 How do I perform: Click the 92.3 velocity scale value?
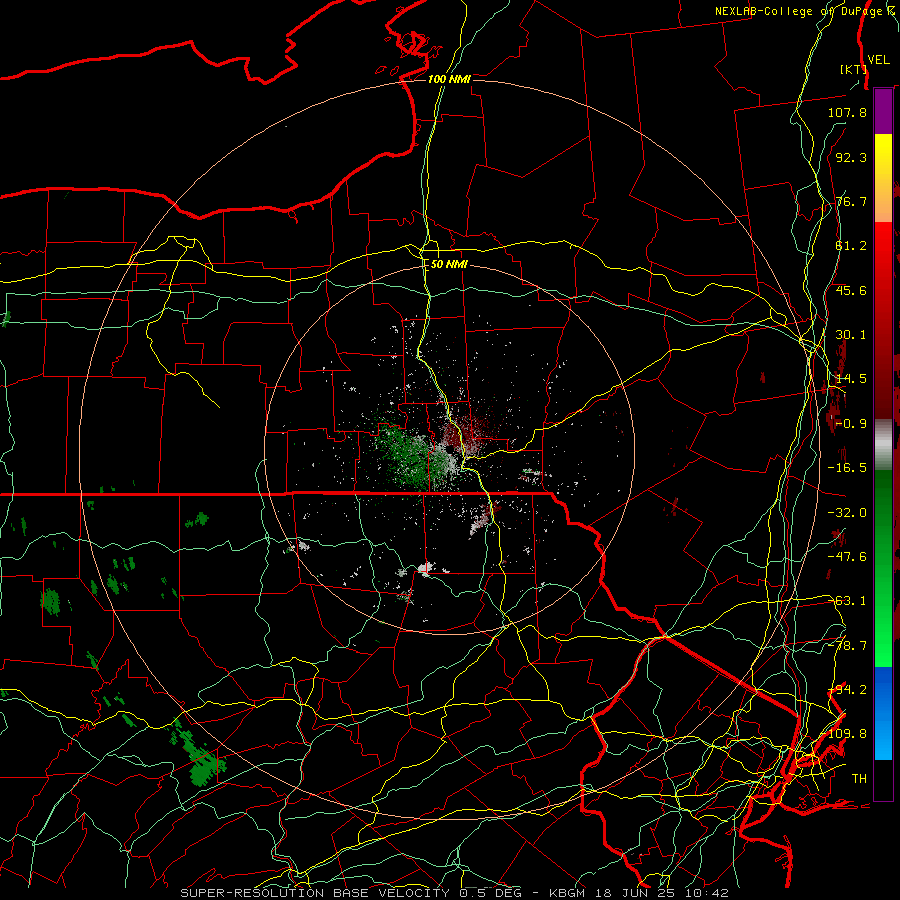coord(851,157)
